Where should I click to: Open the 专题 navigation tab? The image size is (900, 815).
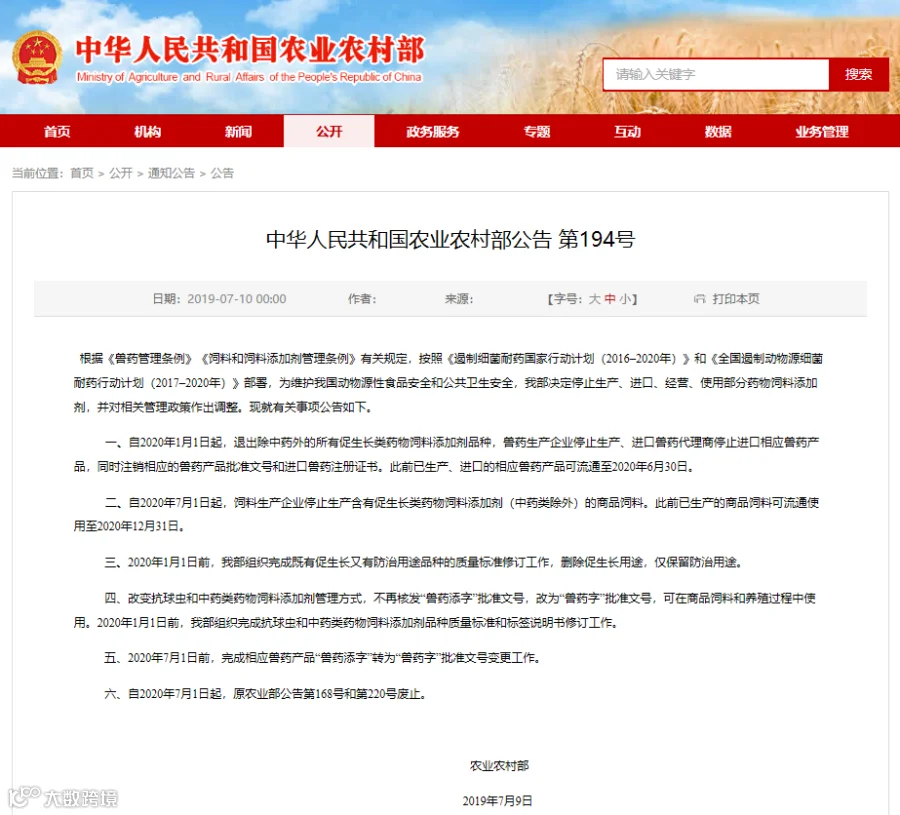(537, 131)
